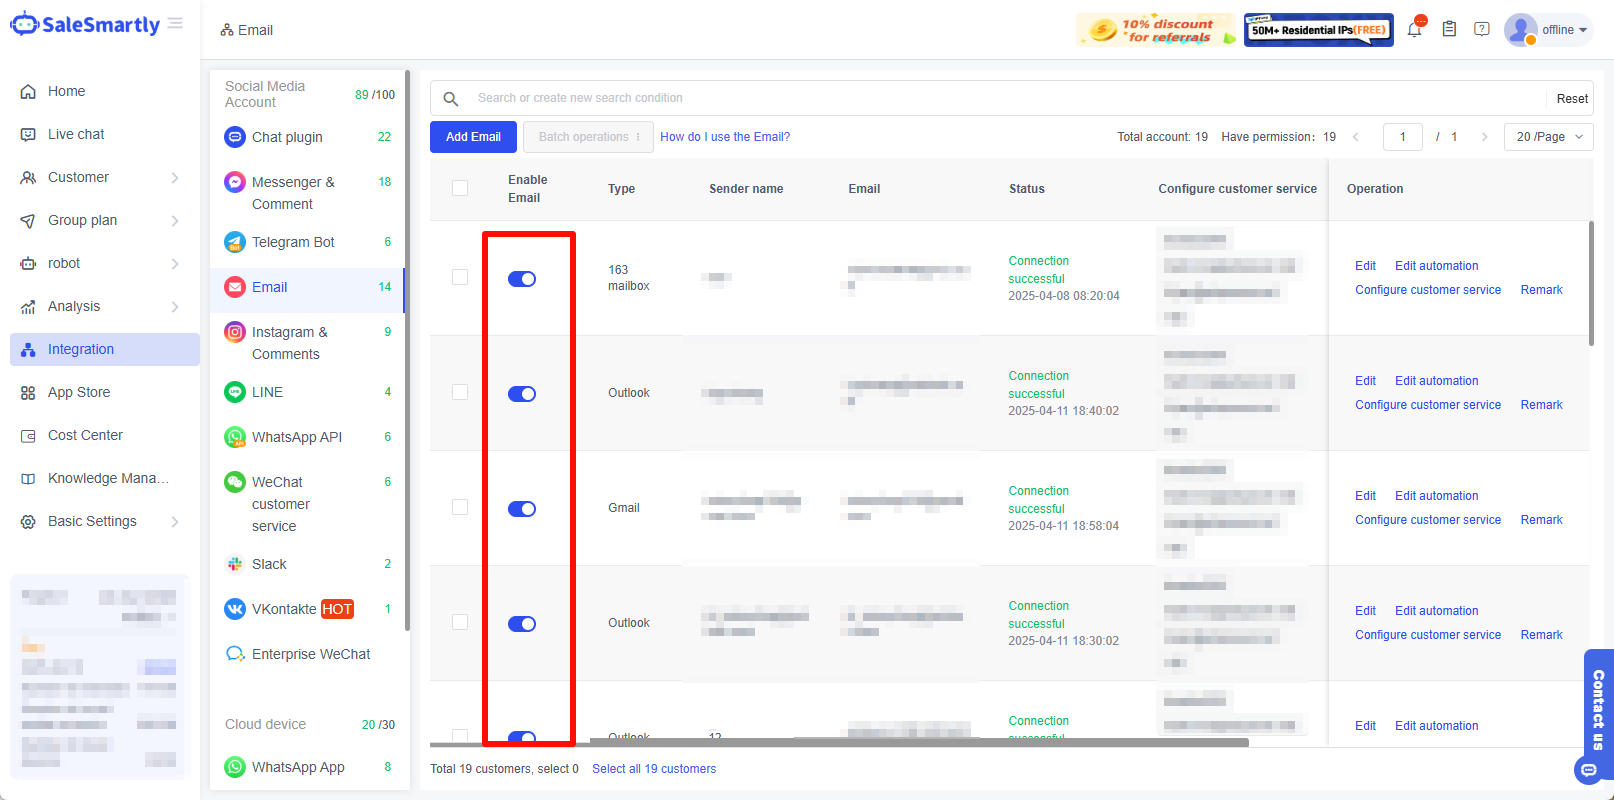Click the Add Email button
Image resolution: width=1614 pixels, height=800 pixels.
[x=473, y=137]
